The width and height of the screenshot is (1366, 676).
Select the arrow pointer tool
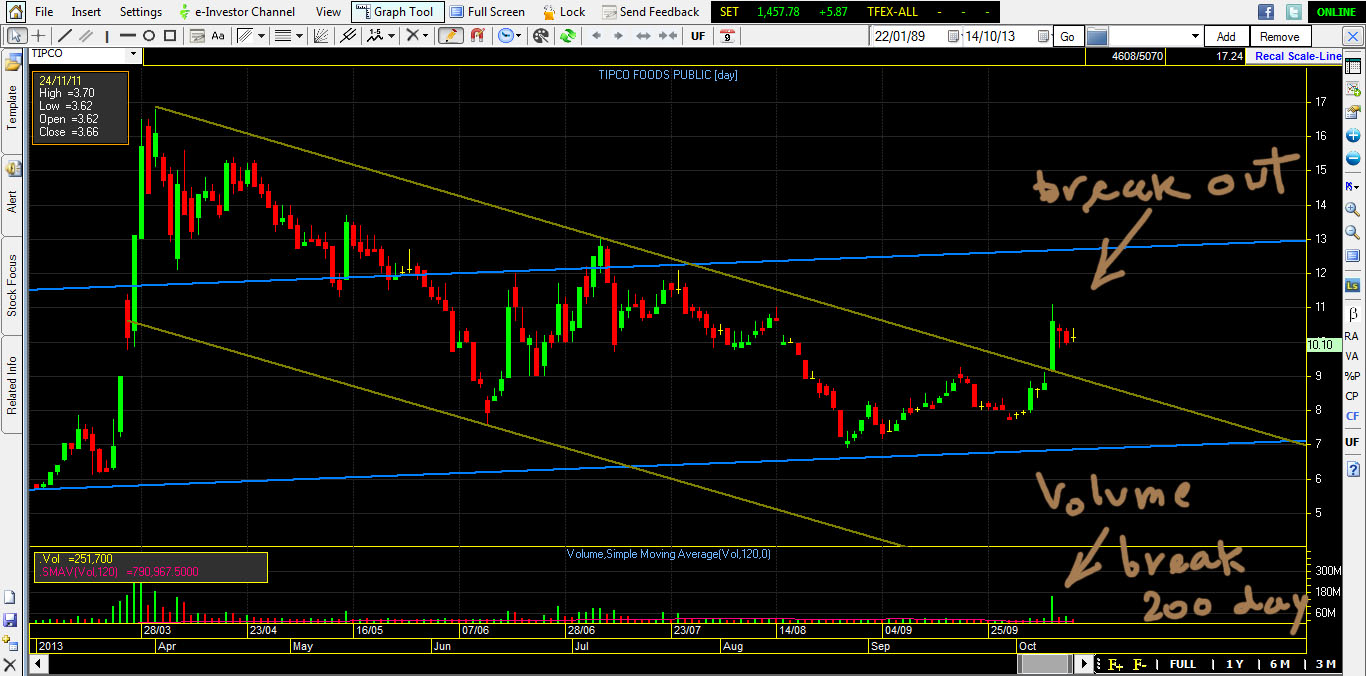pos(15,35)
